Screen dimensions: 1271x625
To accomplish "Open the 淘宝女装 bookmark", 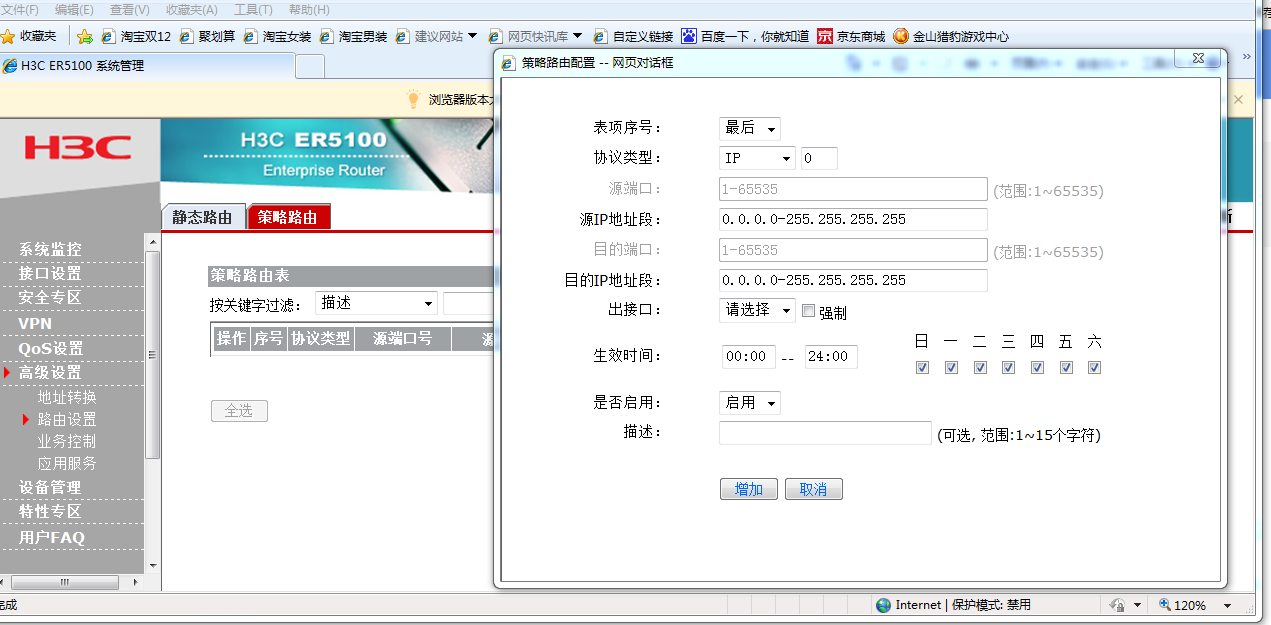I will tap(277, 36).
